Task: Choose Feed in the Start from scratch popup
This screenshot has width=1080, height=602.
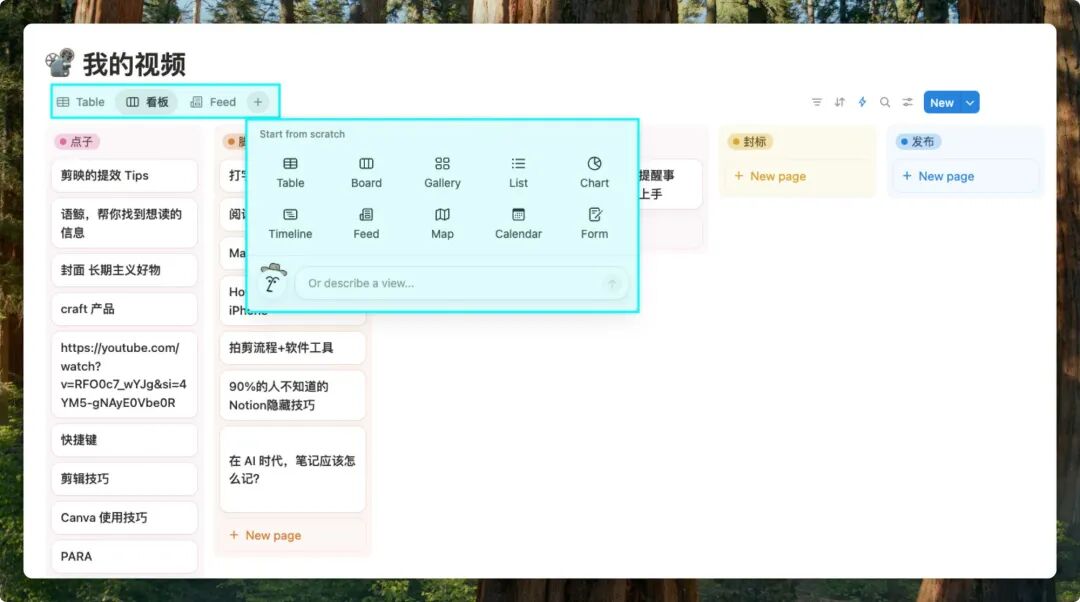Action: click(366, 223)
